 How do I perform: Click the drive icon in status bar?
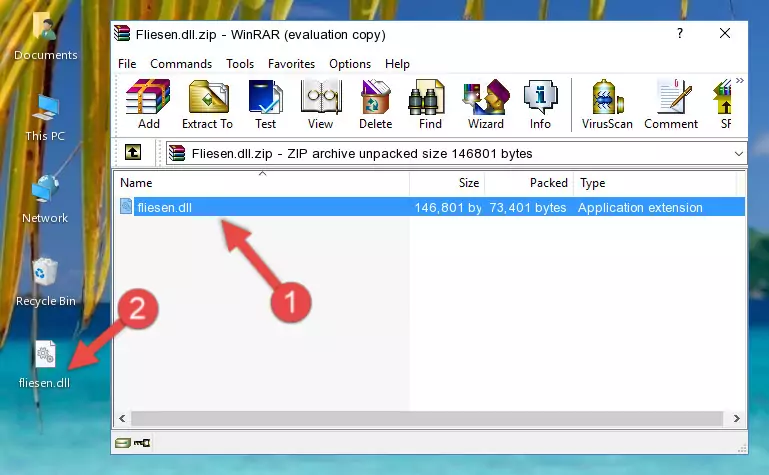point(123,443)
